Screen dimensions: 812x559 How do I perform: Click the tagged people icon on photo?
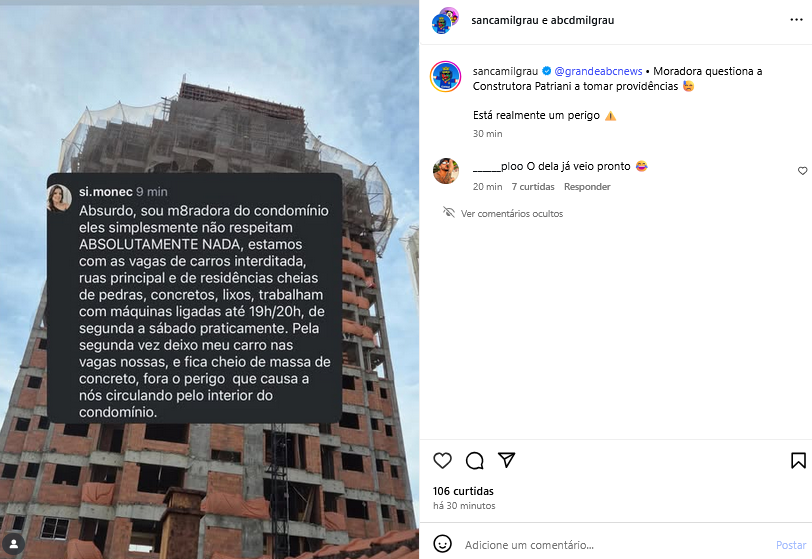(14, 544)
